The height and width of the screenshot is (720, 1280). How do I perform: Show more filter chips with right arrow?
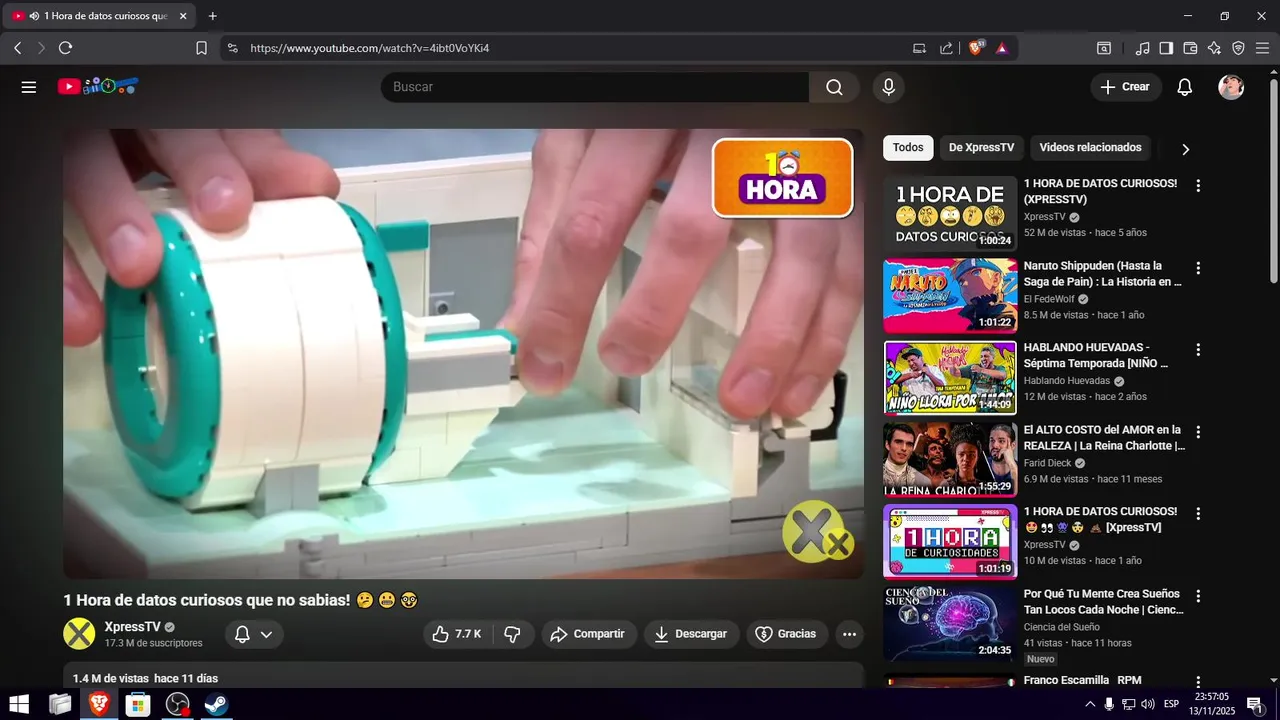1185,149
